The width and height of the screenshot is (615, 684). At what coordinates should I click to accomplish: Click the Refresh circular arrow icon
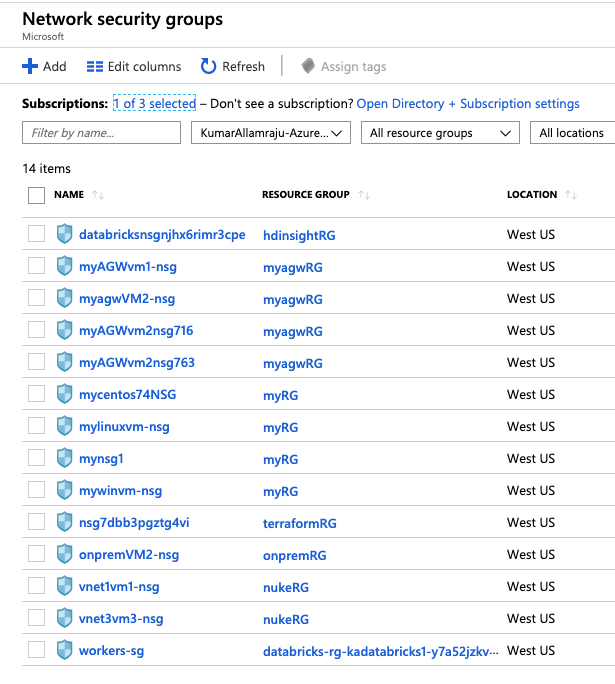point(208,66)
